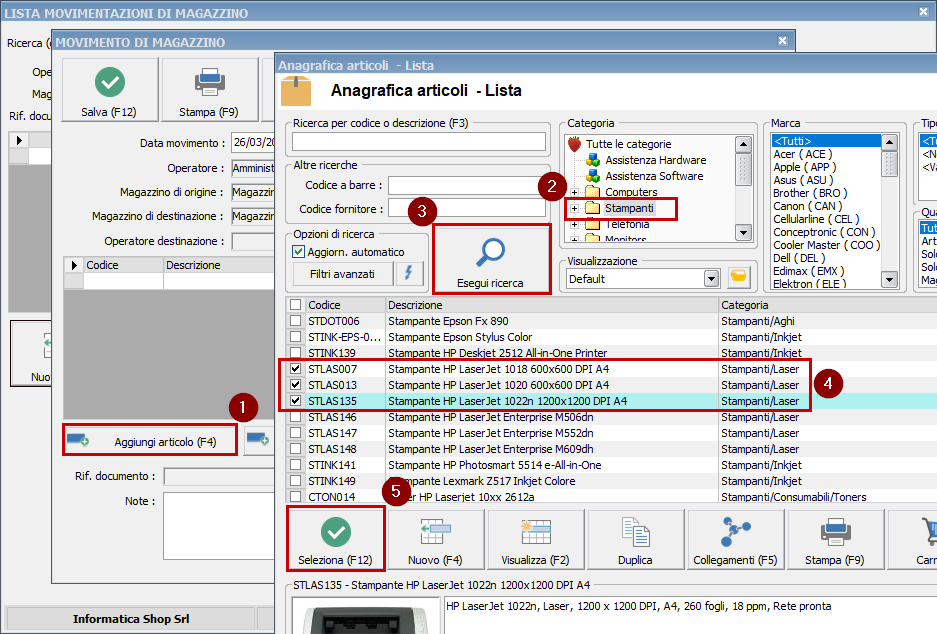
Task: Click Categoria list scroll up arrow
Action: 743,144
